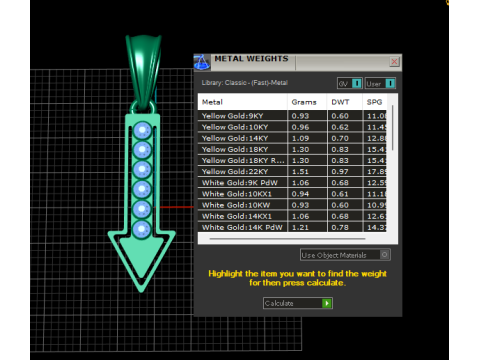Close the Metal Weights dialog
The image size is (480, 360).
394,62
